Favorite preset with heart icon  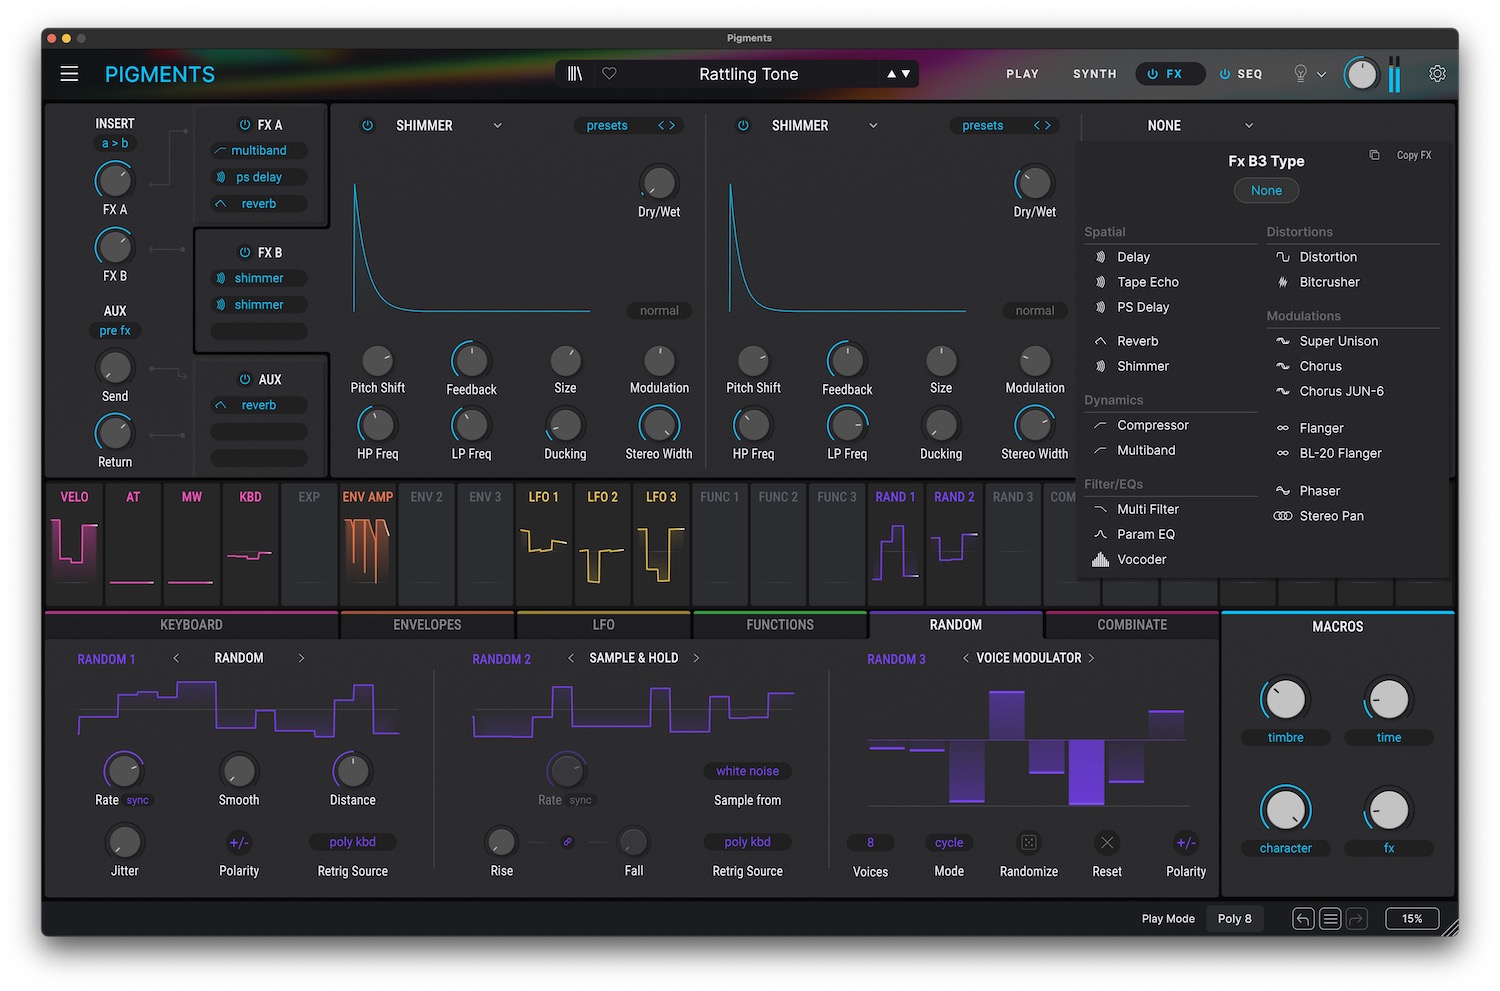[x=609, y=74]
